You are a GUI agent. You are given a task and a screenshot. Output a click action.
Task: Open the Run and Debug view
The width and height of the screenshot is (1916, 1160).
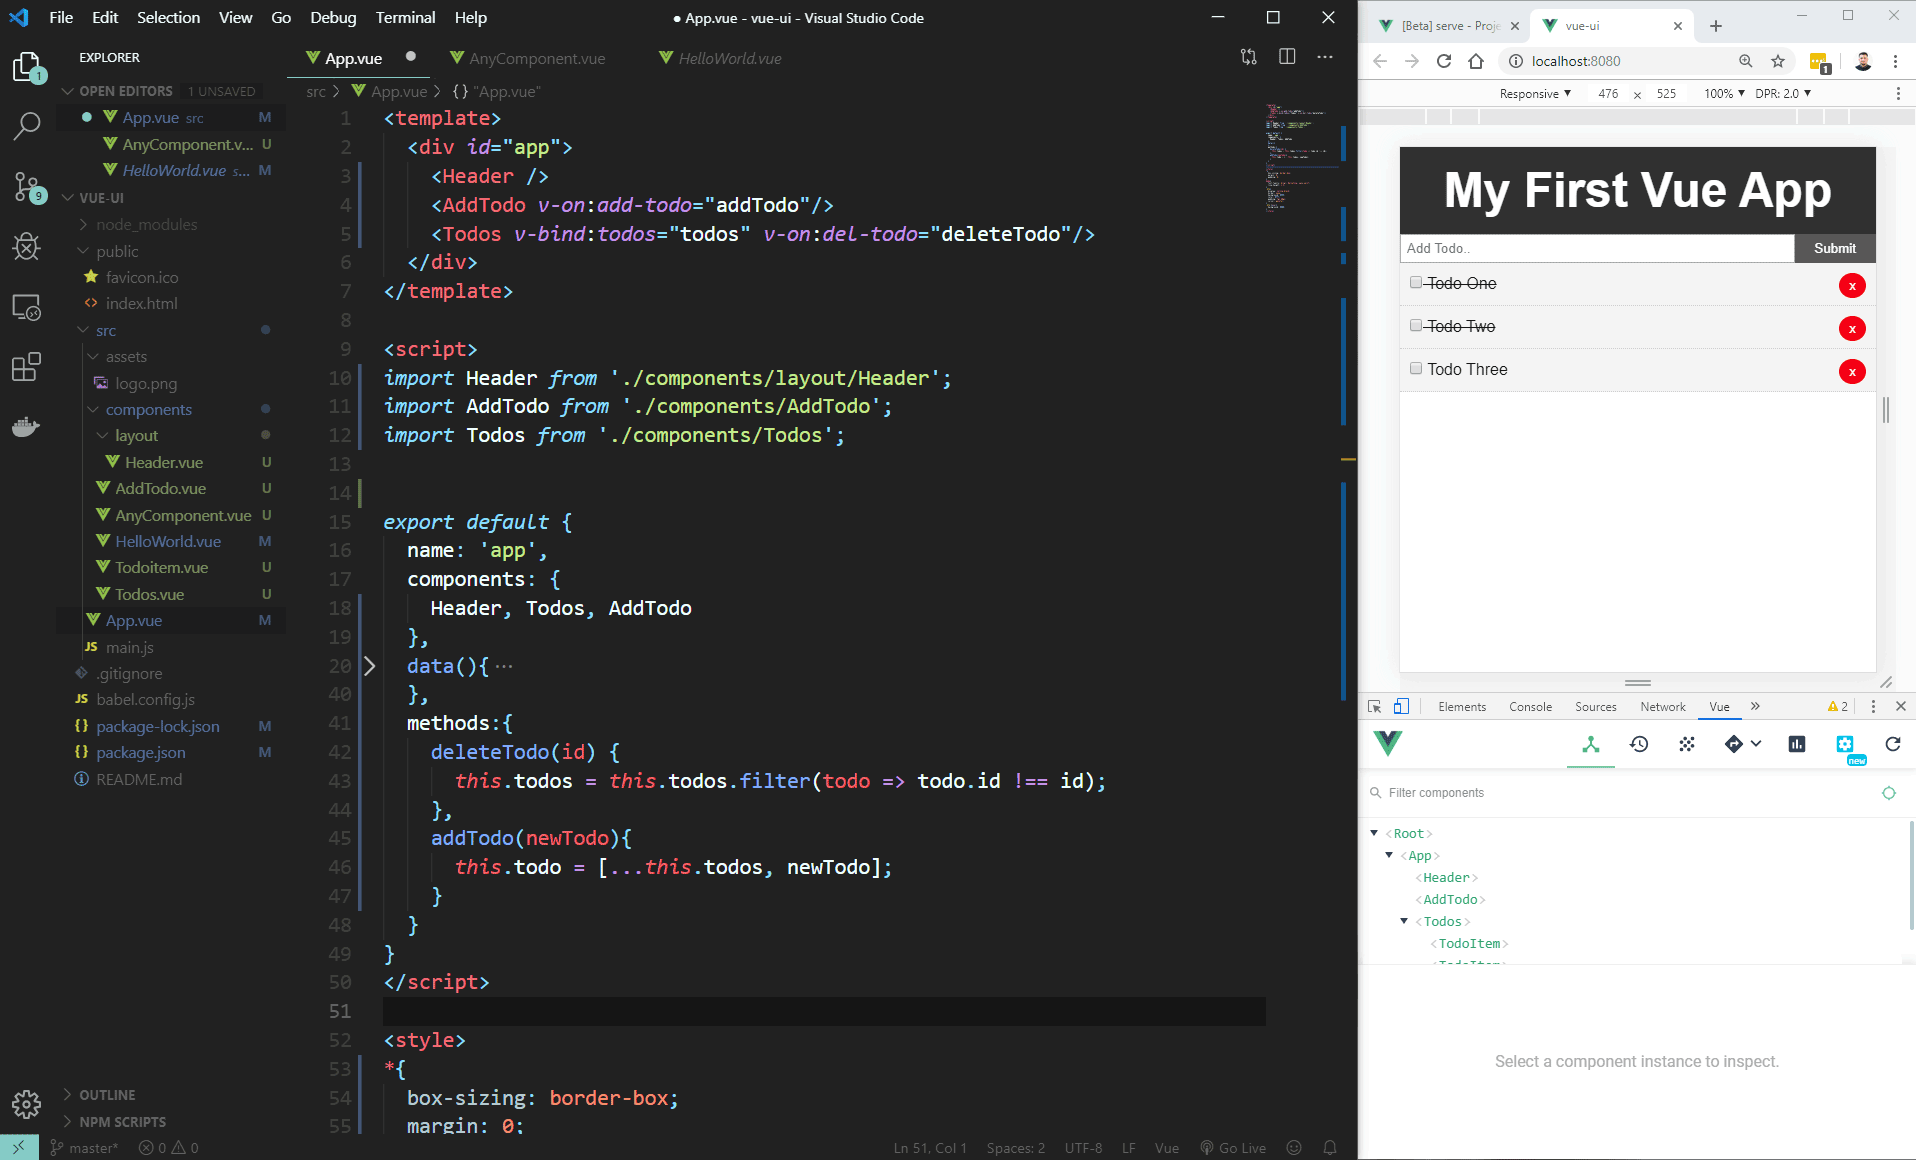pyautogui.click(x=26, y=247)
